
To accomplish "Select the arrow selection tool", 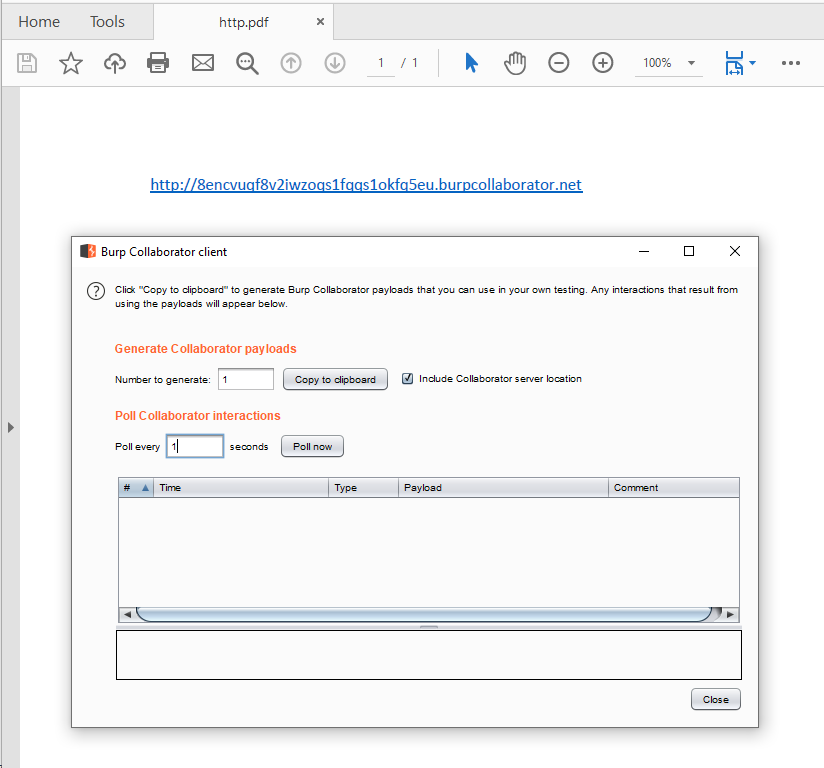I will coord(471,63).
